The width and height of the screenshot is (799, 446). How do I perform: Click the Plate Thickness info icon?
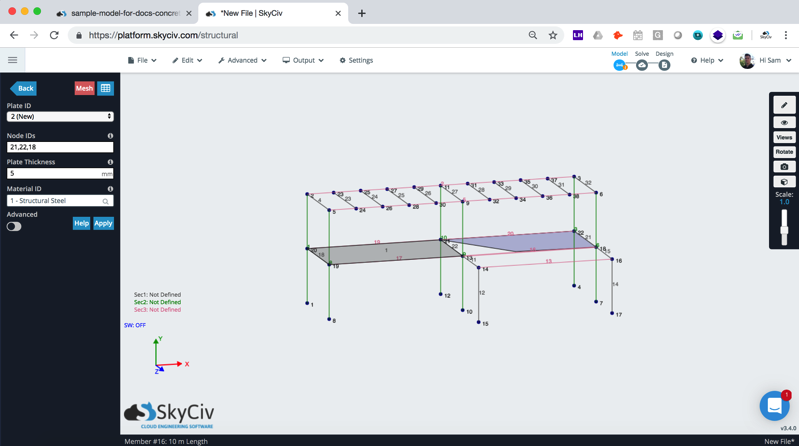110,162
